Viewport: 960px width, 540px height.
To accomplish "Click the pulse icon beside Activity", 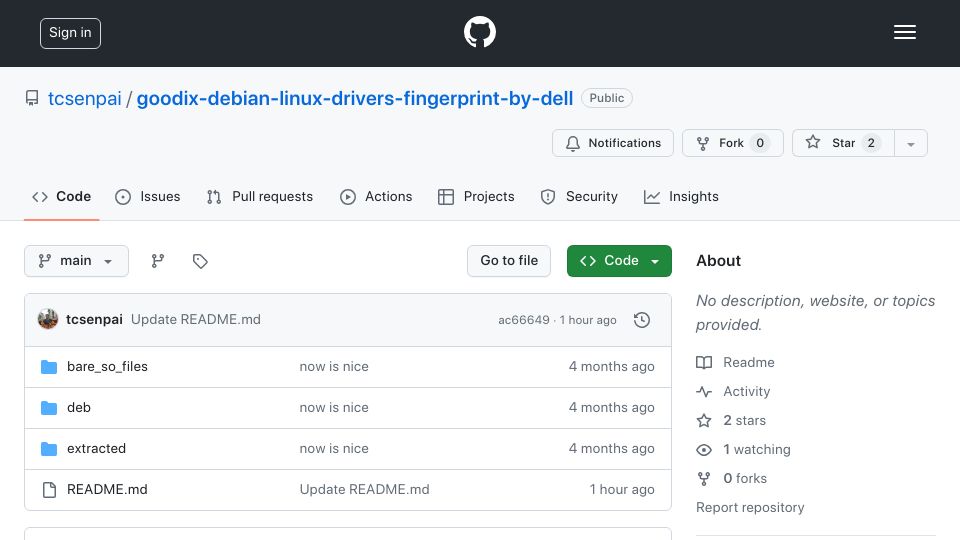I will click(704, 392).
